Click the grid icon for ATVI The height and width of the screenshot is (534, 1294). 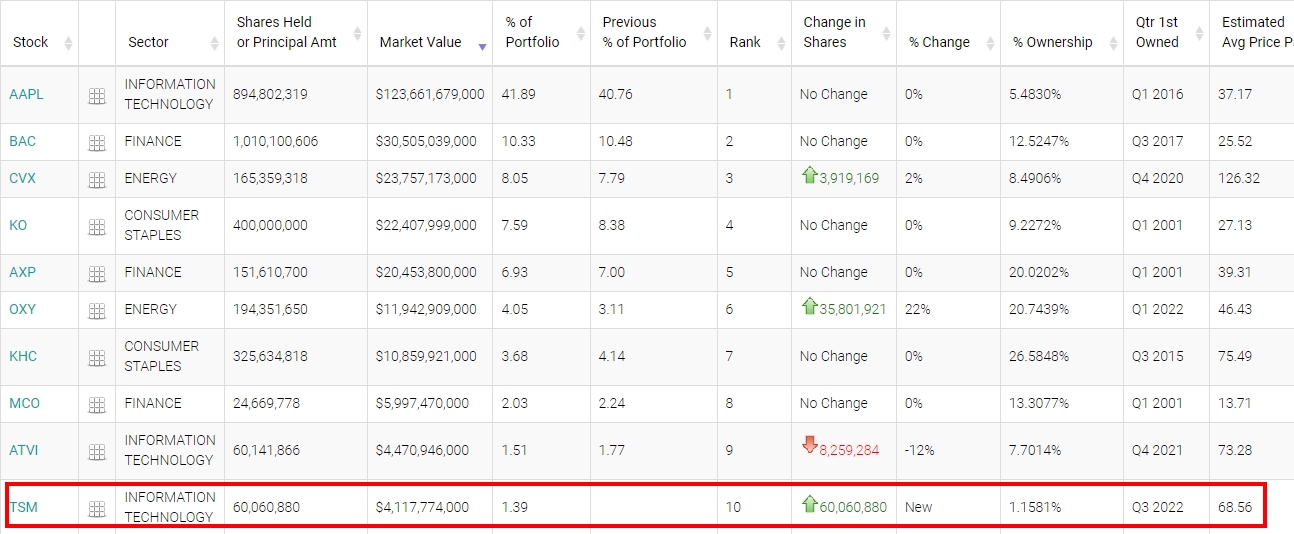(97, 452)
